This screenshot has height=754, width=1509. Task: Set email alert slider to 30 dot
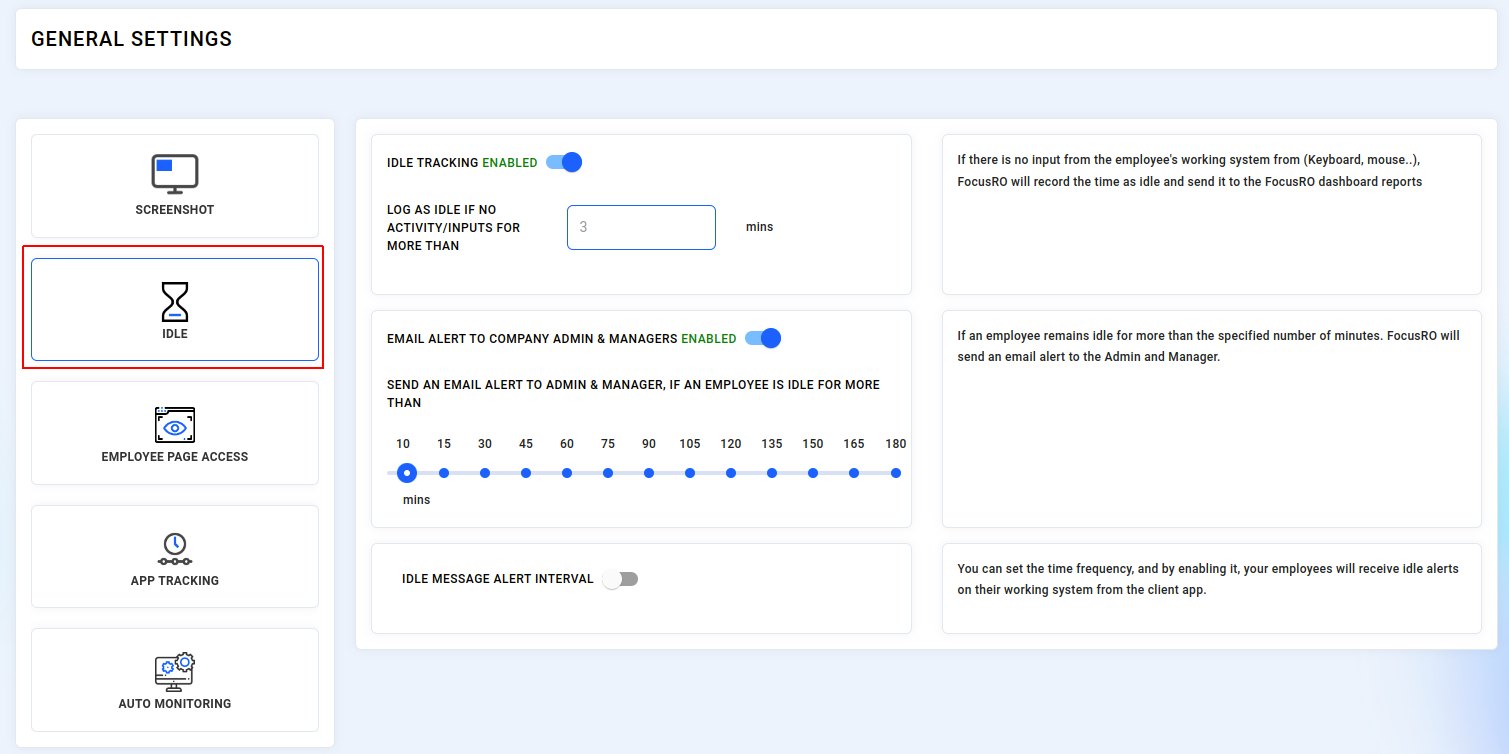(485, 473)
